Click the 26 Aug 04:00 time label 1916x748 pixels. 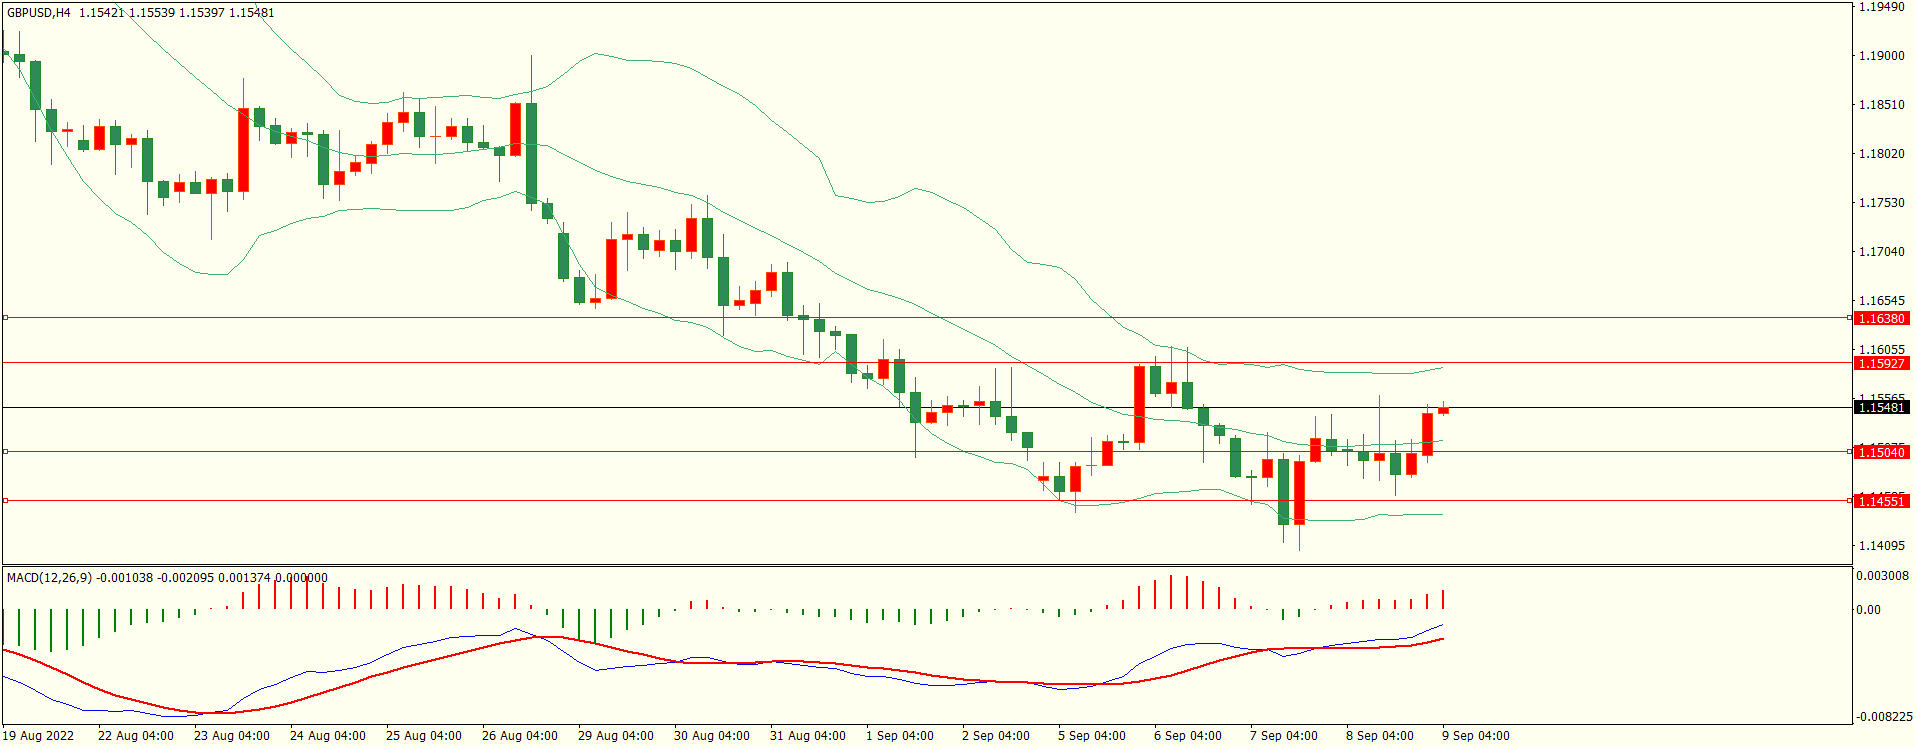coord(520,736)
